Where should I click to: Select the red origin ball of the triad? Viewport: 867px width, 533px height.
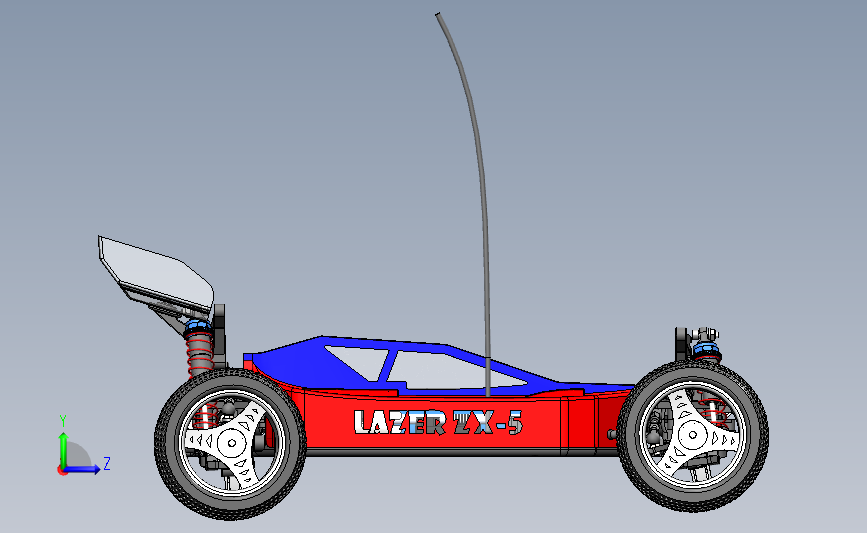pyautogui.click(x=62, y=471)
